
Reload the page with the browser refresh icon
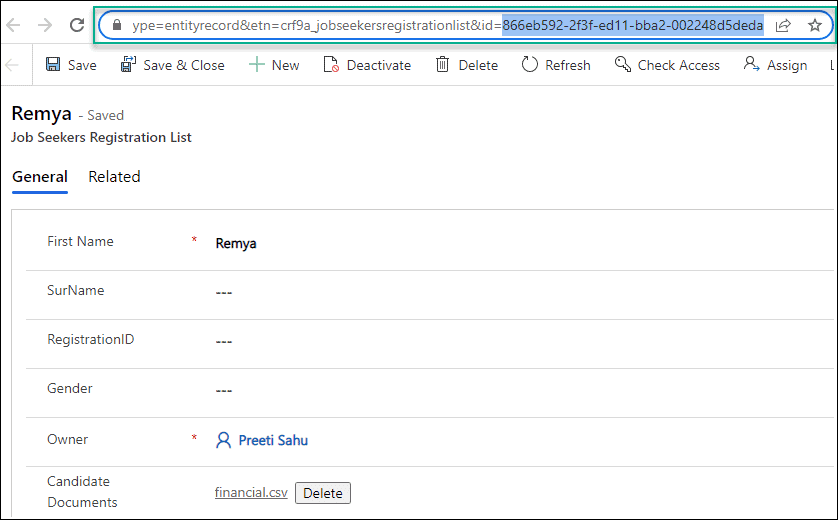pos(77,25)
